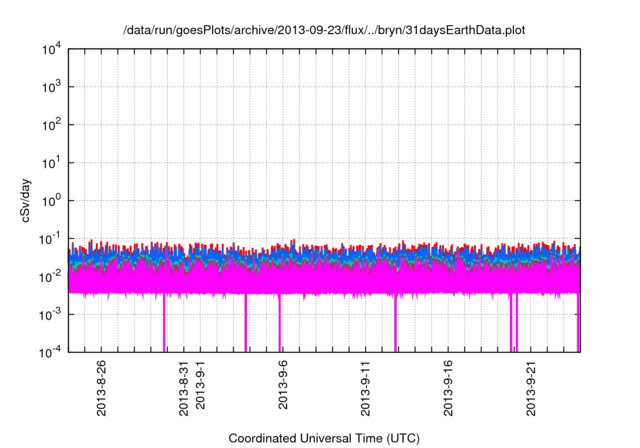Click the 10^-2 y-axis tick label

coord(50,277)
